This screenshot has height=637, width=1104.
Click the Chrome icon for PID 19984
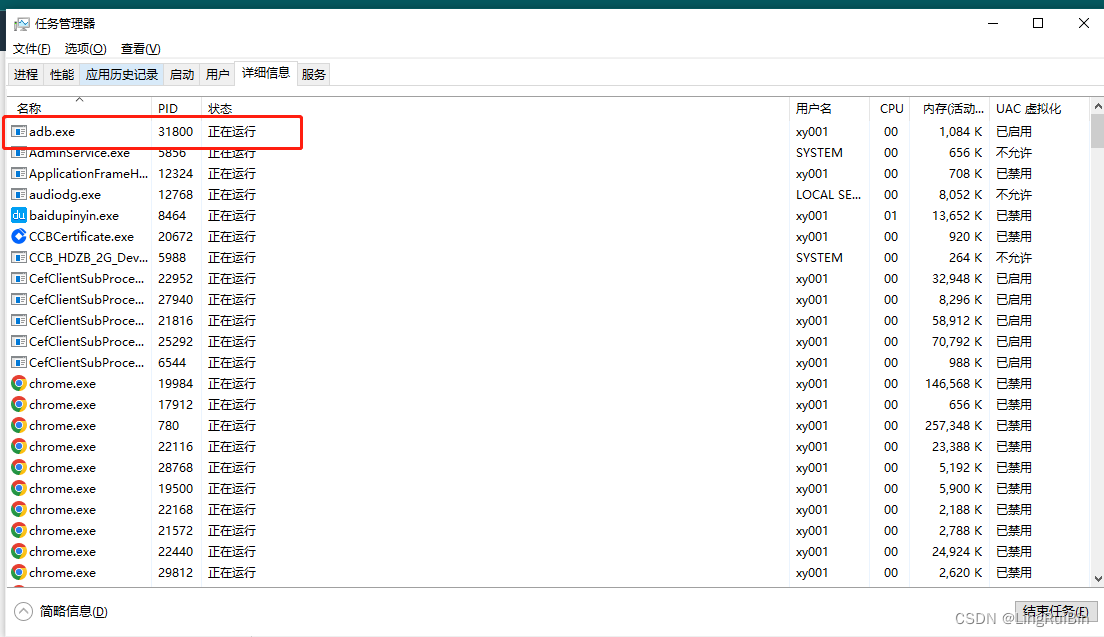pos(19,384)
